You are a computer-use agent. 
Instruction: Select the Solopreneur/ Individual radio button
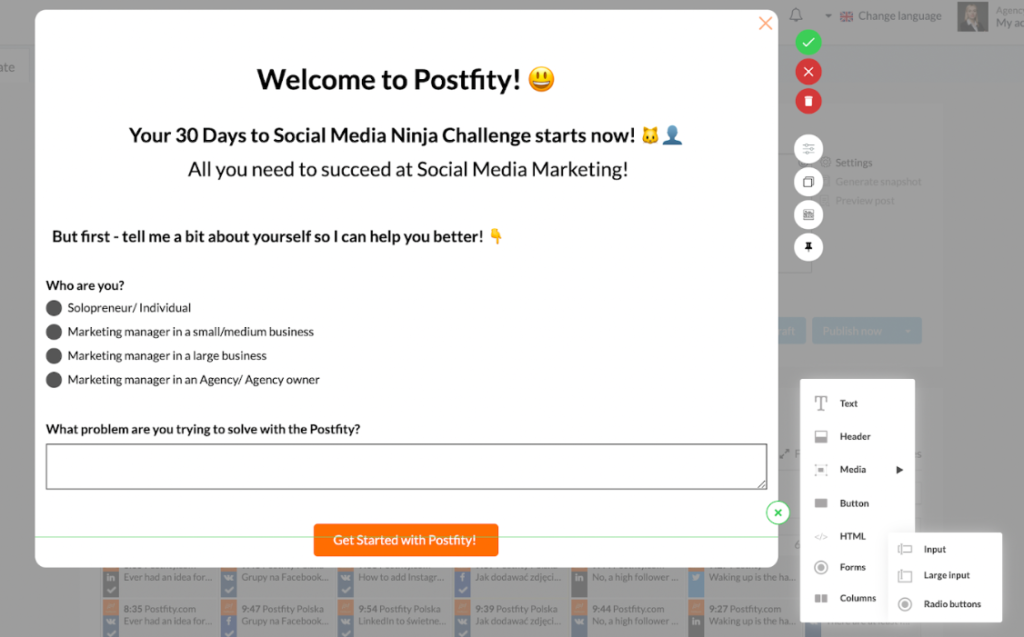[x=54, y=308]
